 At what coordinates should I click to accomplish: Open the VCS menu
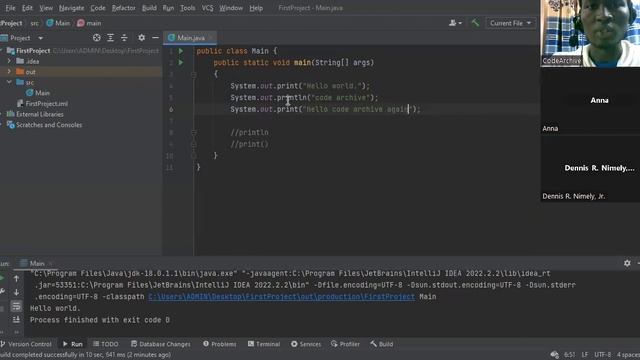pyautogui.click(x=207, y=8)
